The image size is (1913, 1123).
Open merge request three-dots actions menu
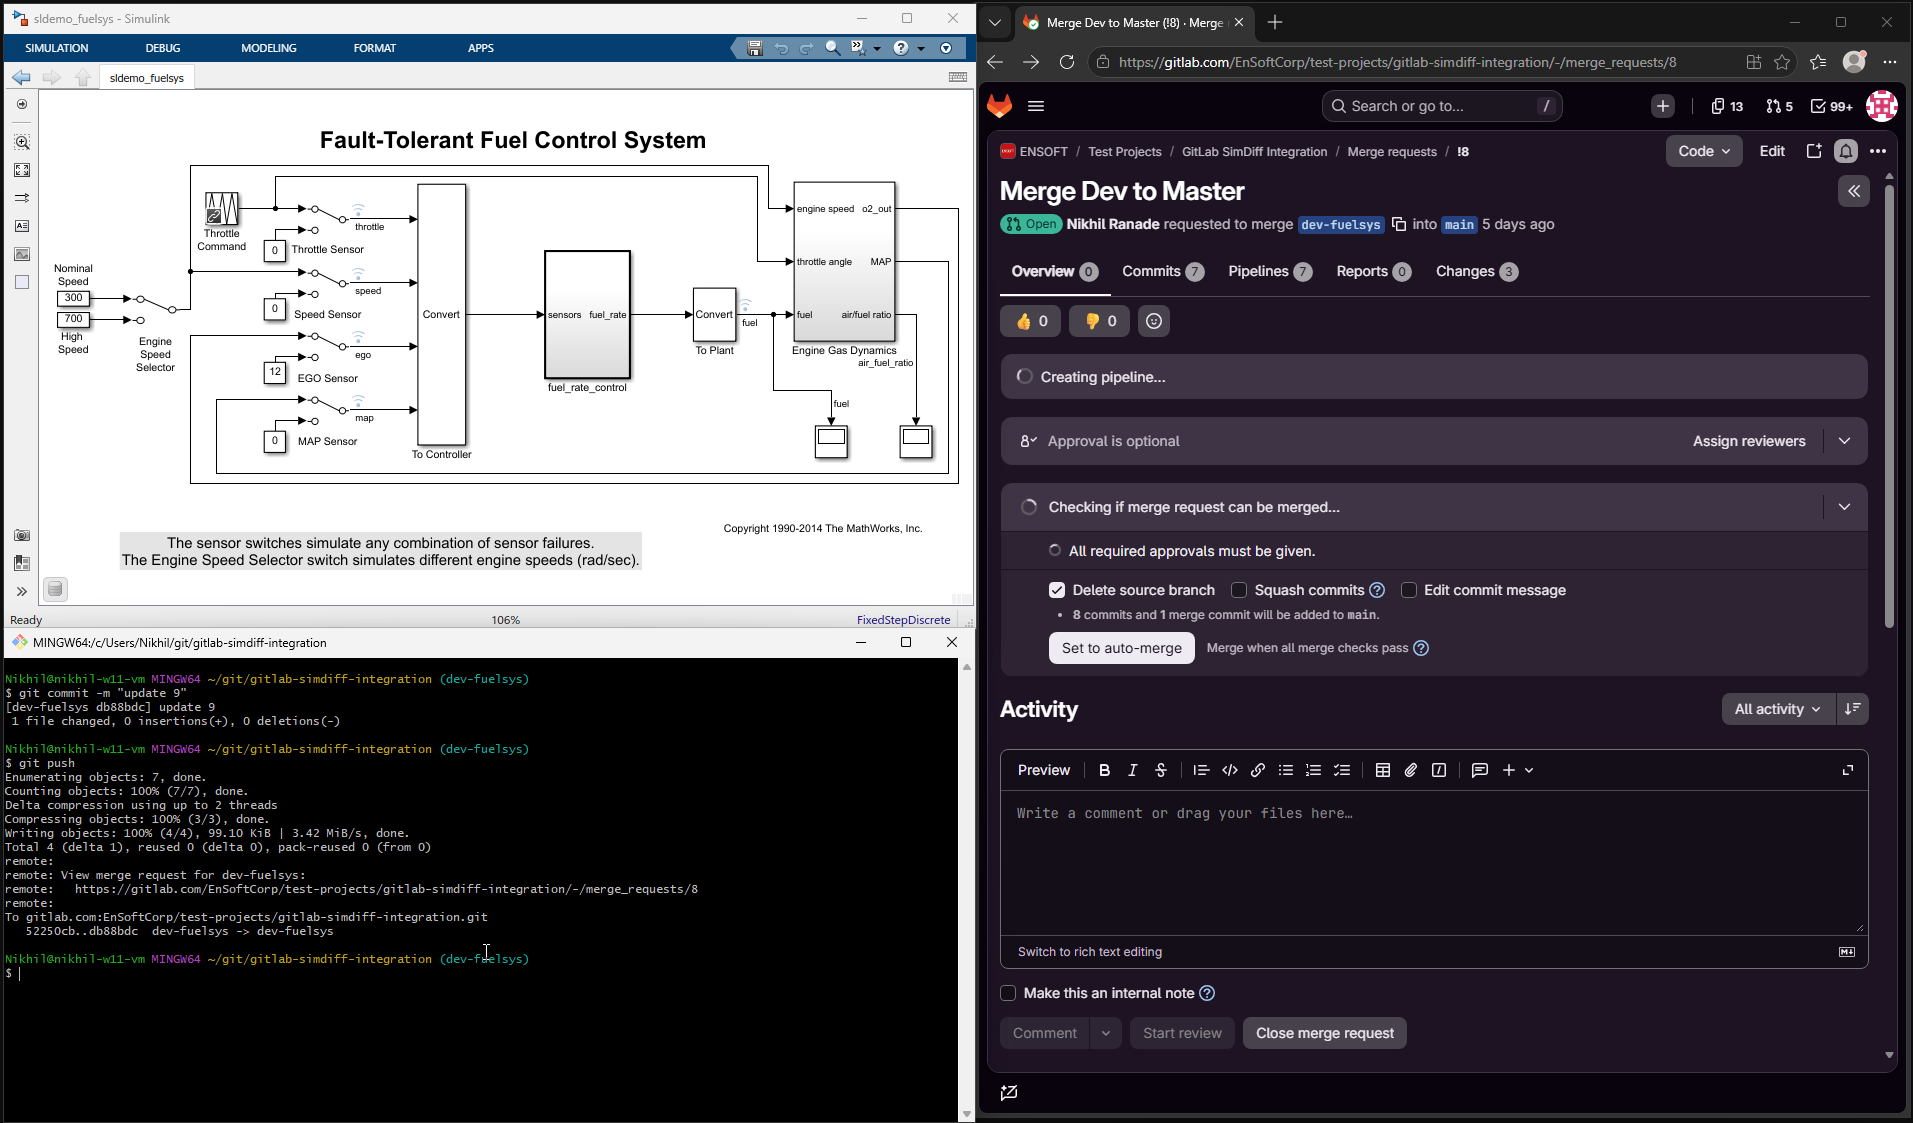[x=1878, y=151]
